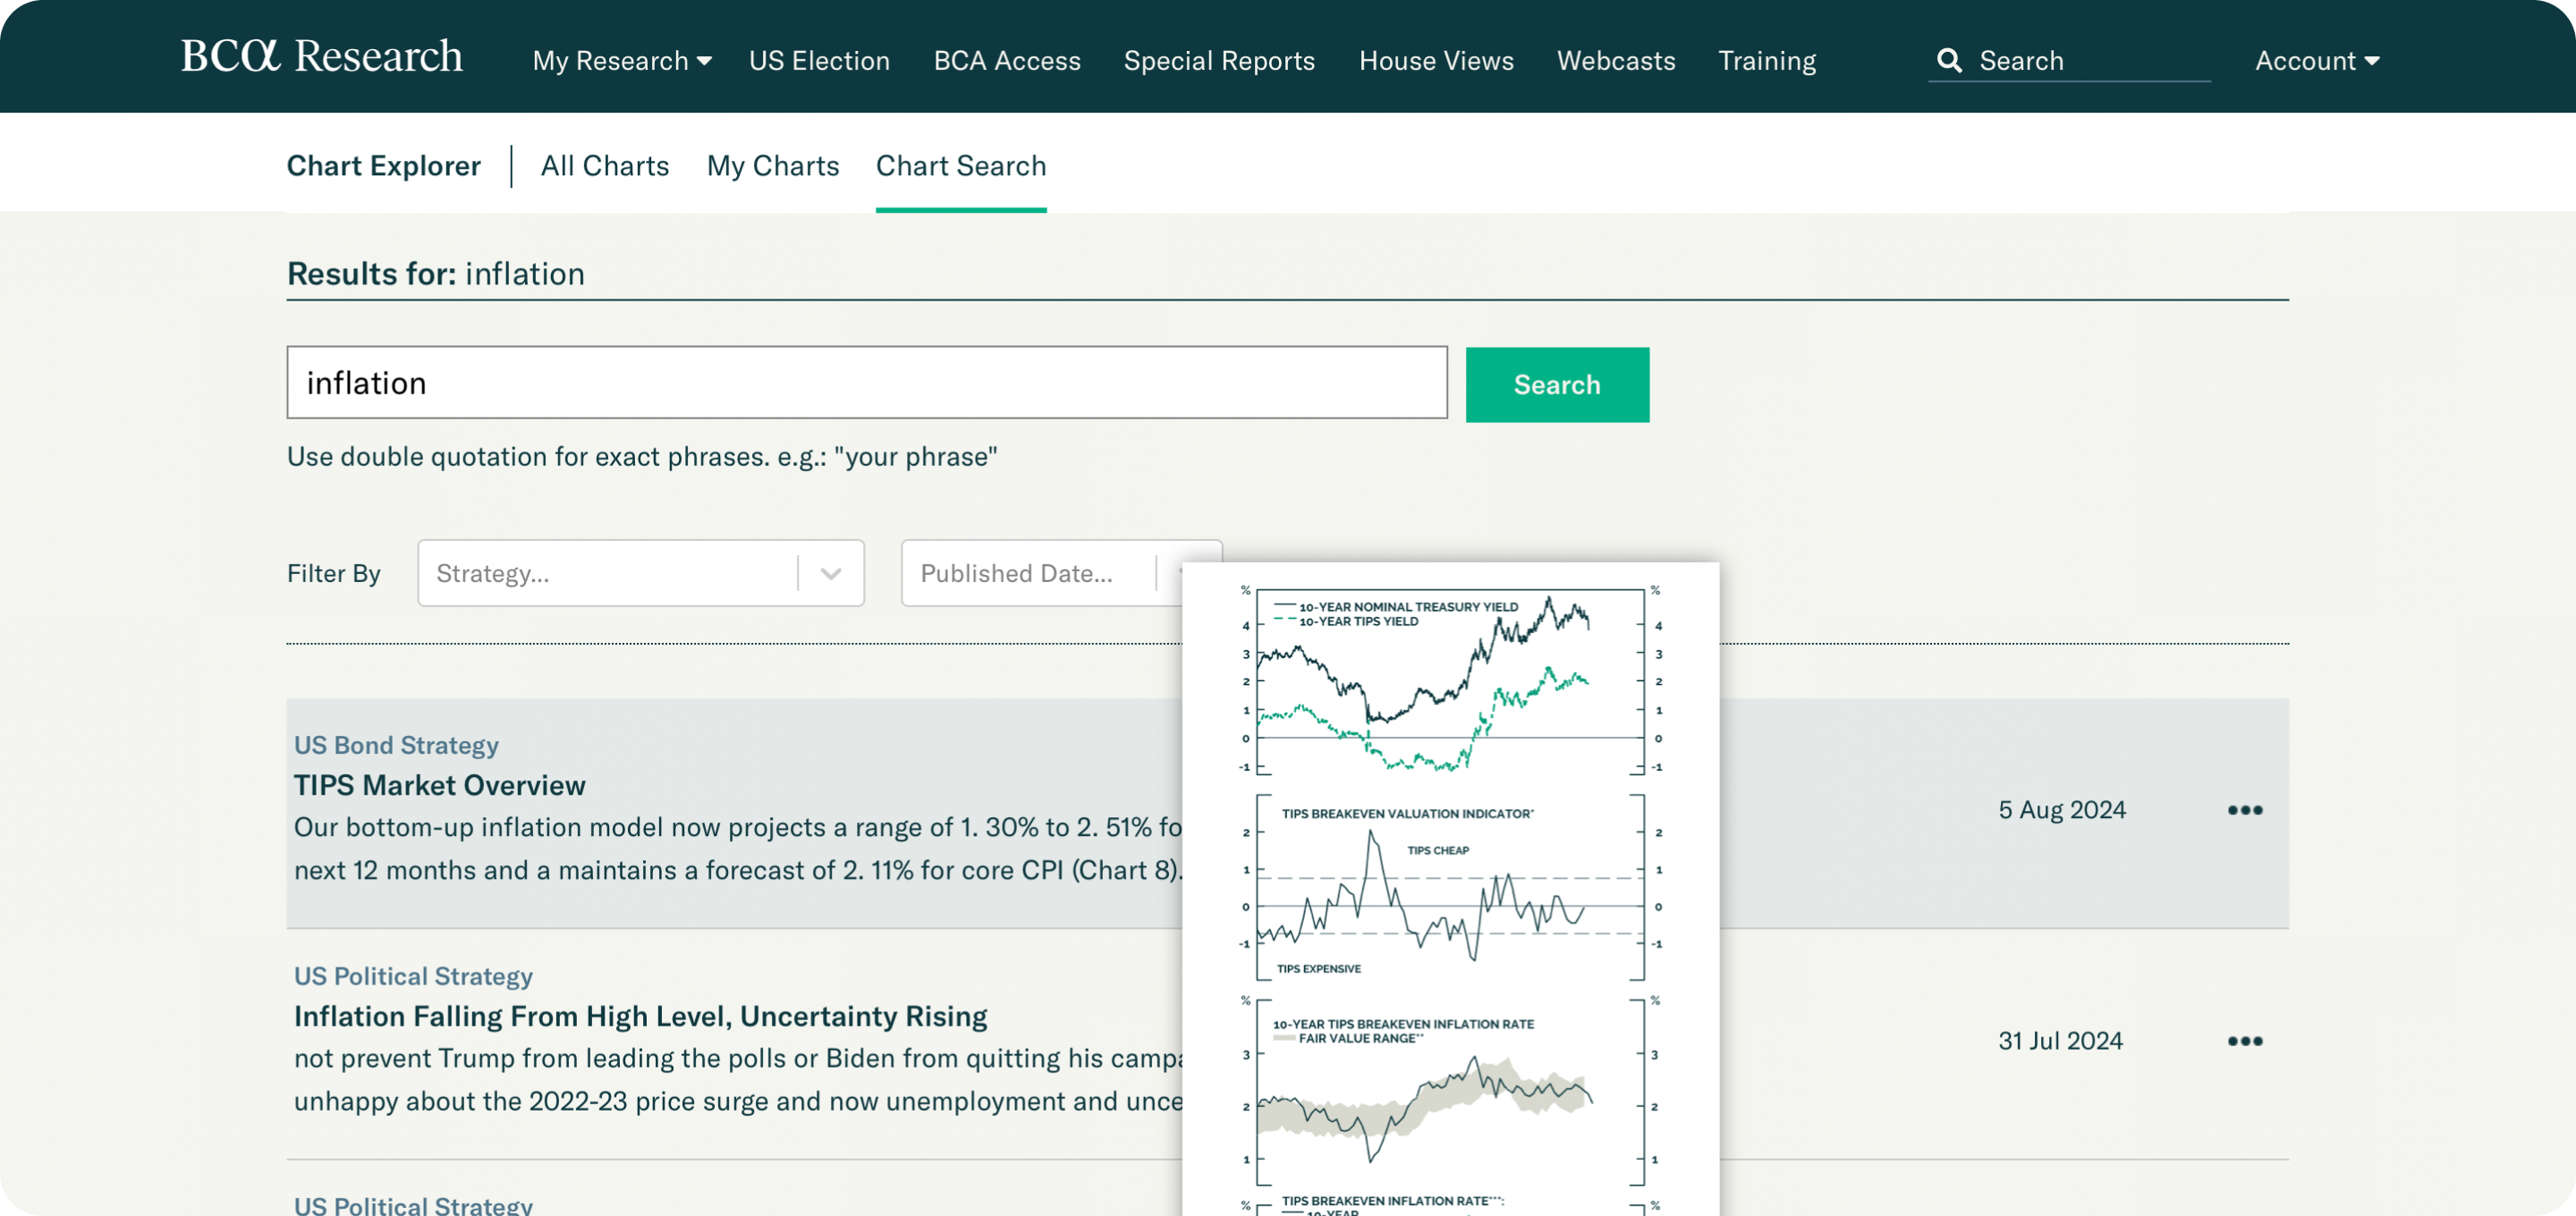Viewport: 2576px width, 1216px height.
Task: Open options menu for the 31 Jul 2024 result
Action: click(2244, 1041)
